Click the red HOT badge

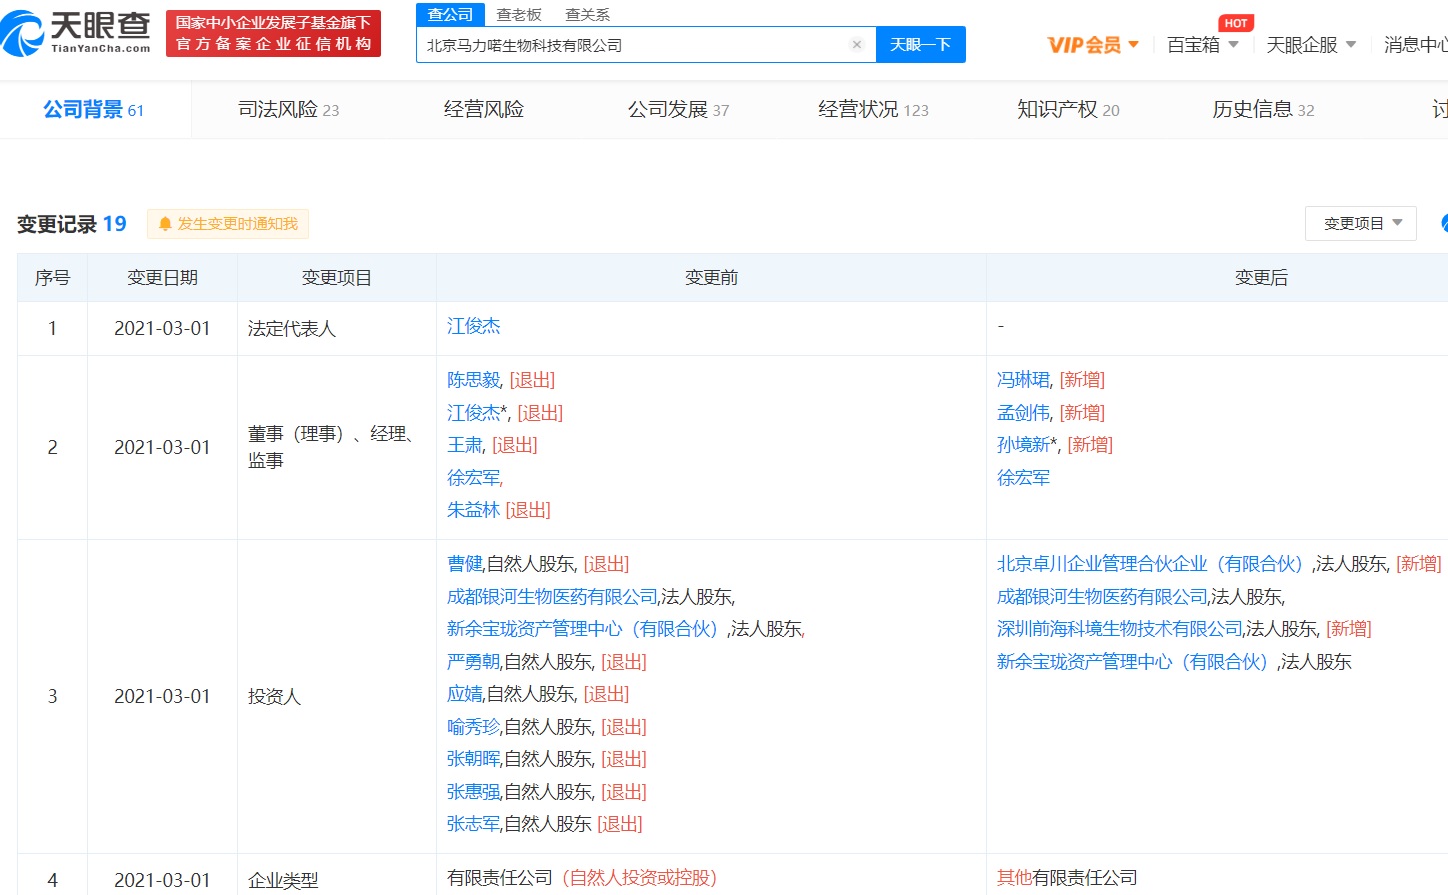pyautogui.click(x=1236, y=23)
